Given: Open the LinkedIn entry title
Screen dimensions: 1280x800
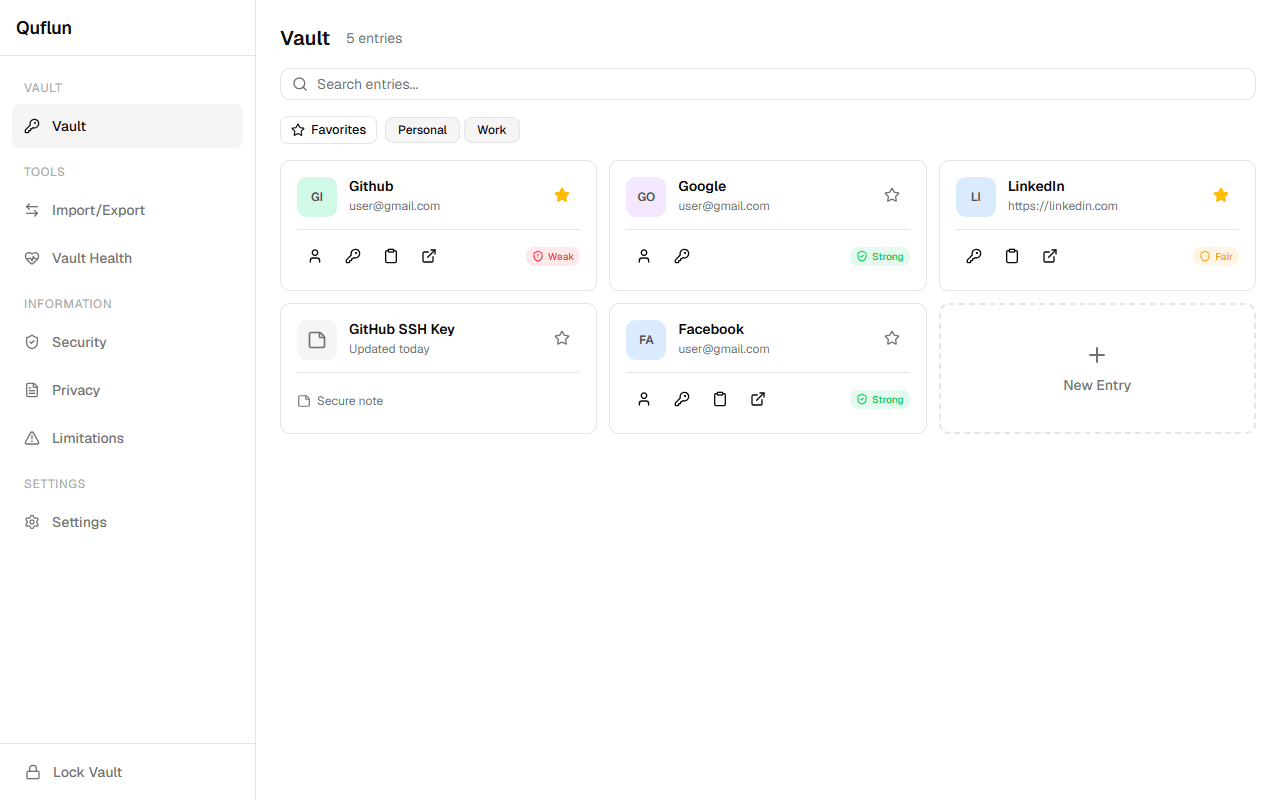Looking at the screenshot, I should (x=1036, y=186).
